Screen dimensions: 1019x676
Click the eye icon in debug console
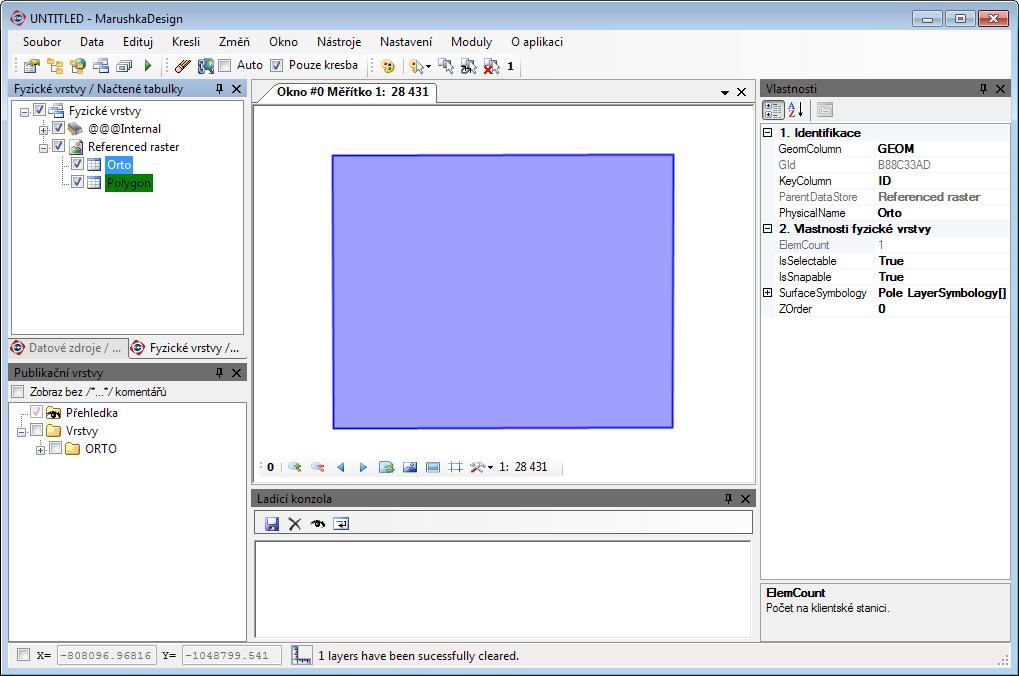[318, 523]
